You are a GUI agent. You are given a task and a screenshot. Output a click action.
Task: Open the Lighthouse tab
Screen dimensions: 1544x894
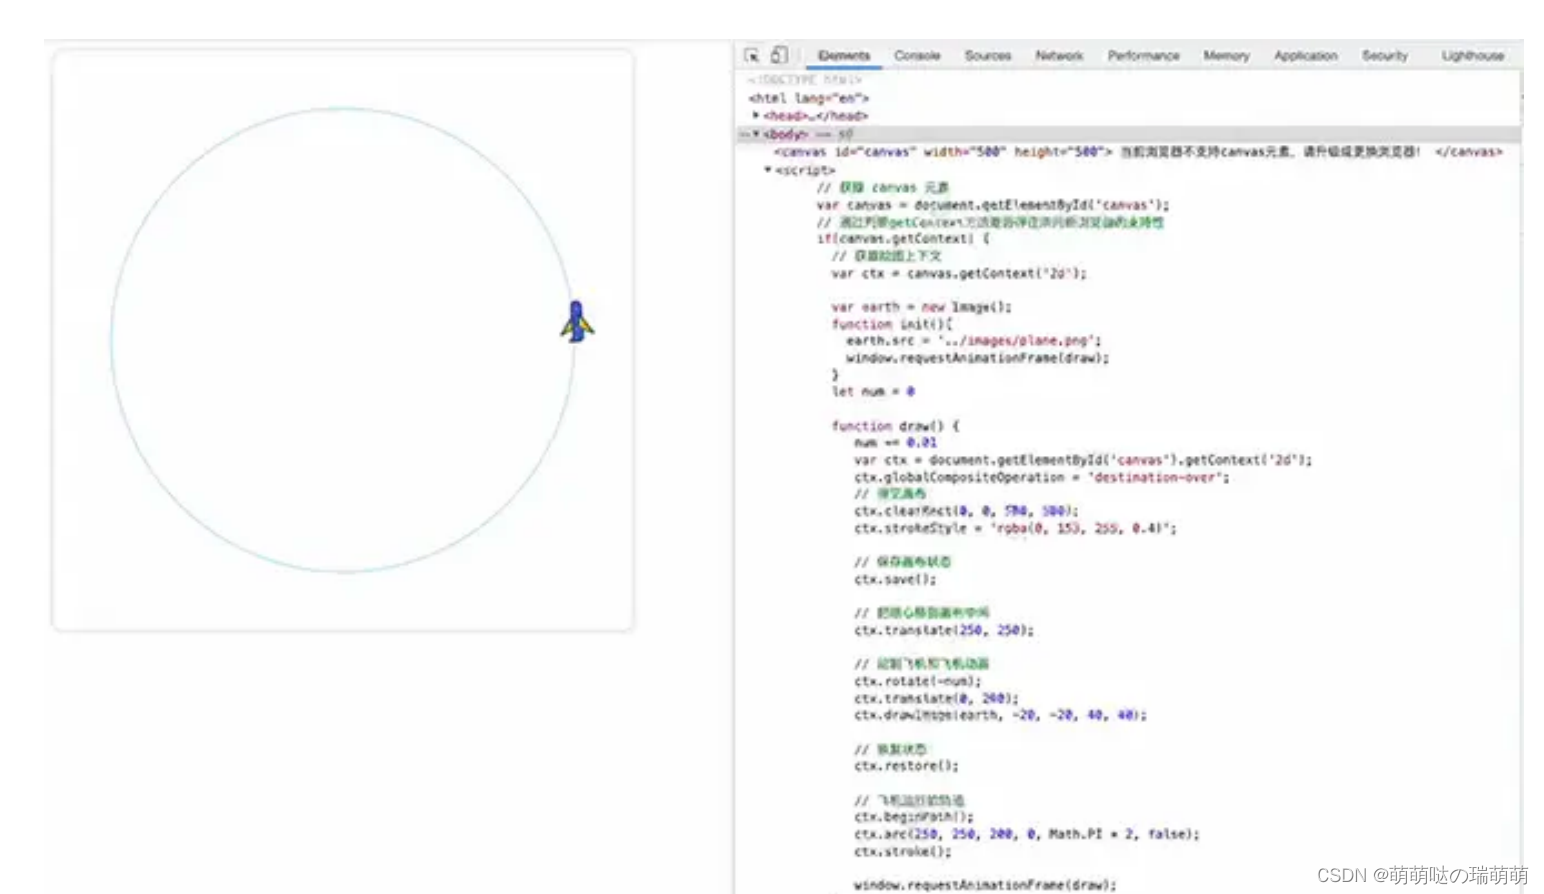click(x=1472, y=56)
